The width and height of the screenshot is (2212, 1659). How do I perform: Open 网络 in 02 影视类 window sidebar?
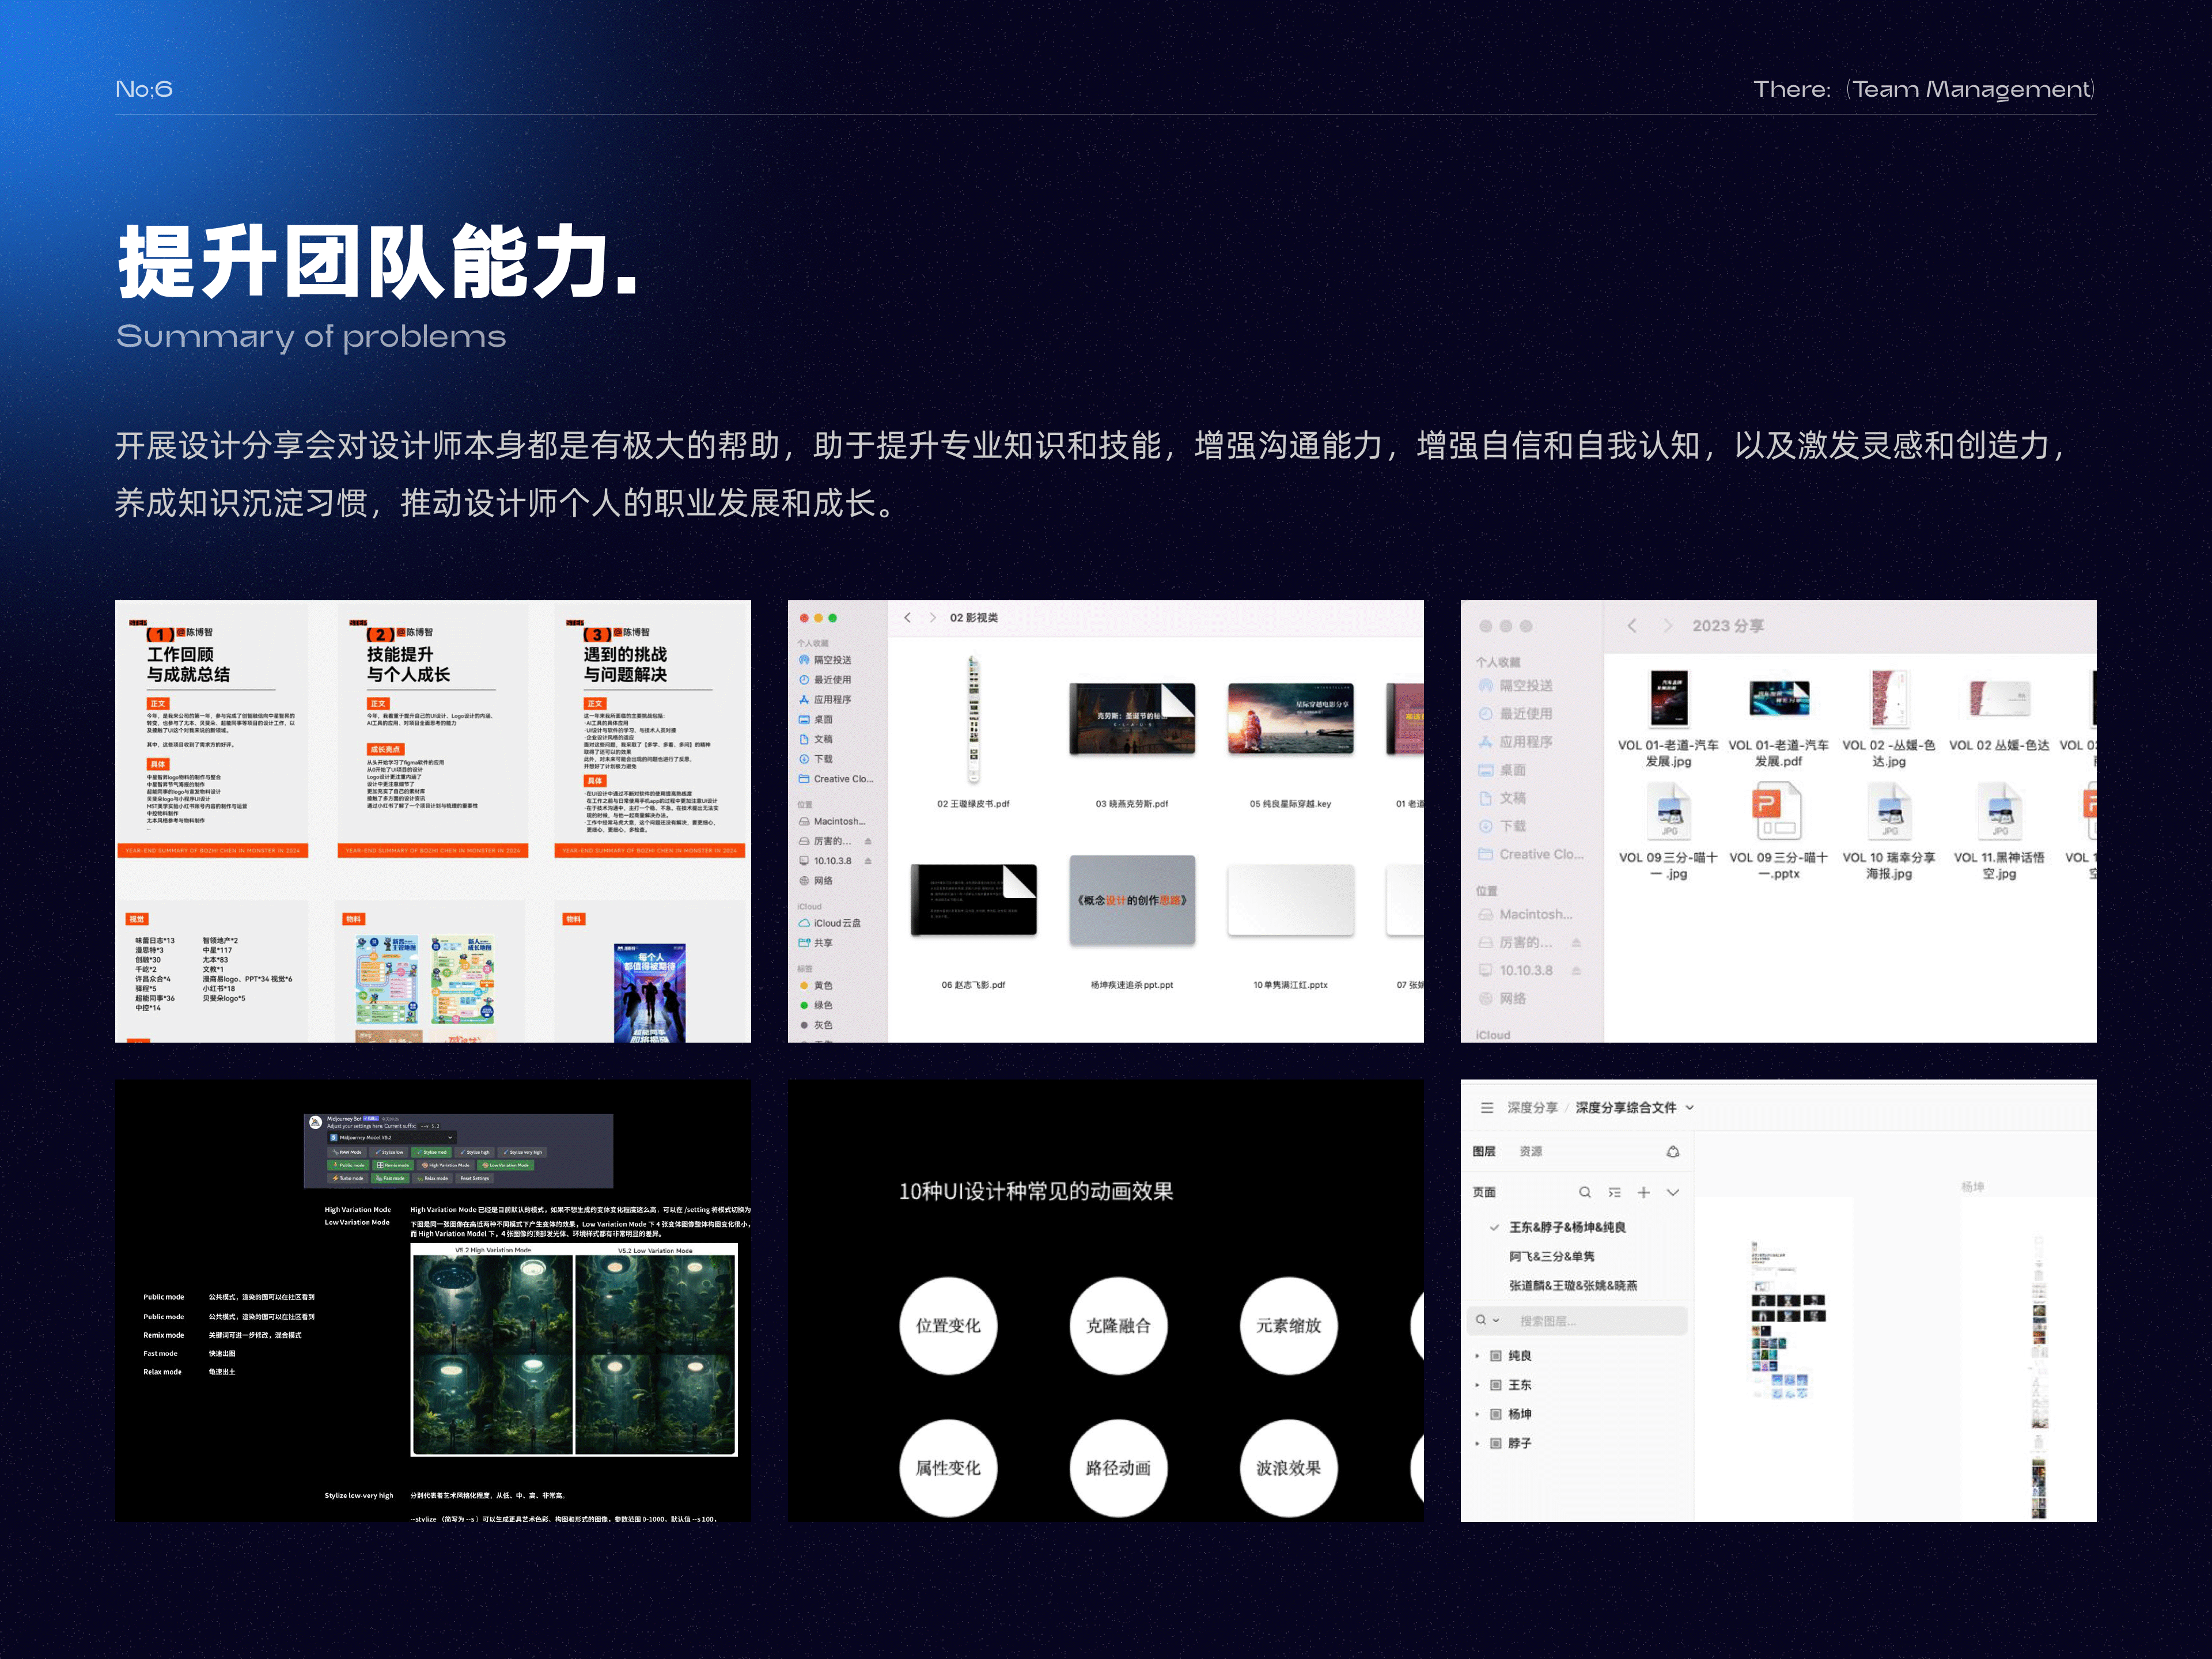[x=815, y=881]
